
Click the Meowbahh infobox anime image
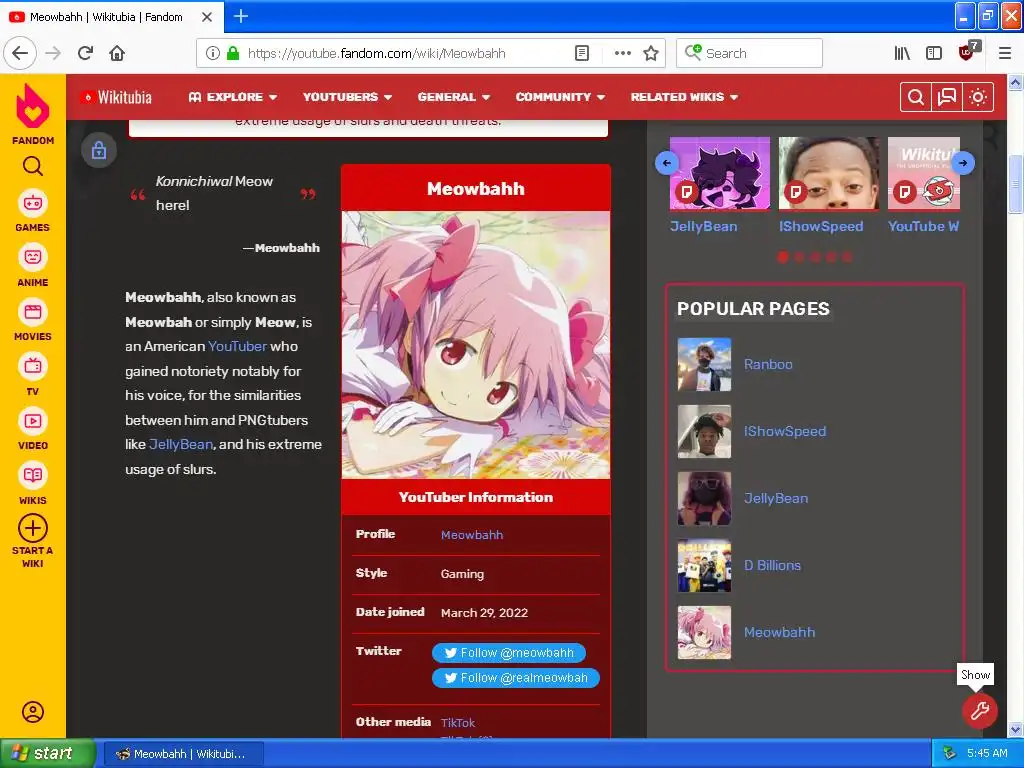[x=476, y=345]
